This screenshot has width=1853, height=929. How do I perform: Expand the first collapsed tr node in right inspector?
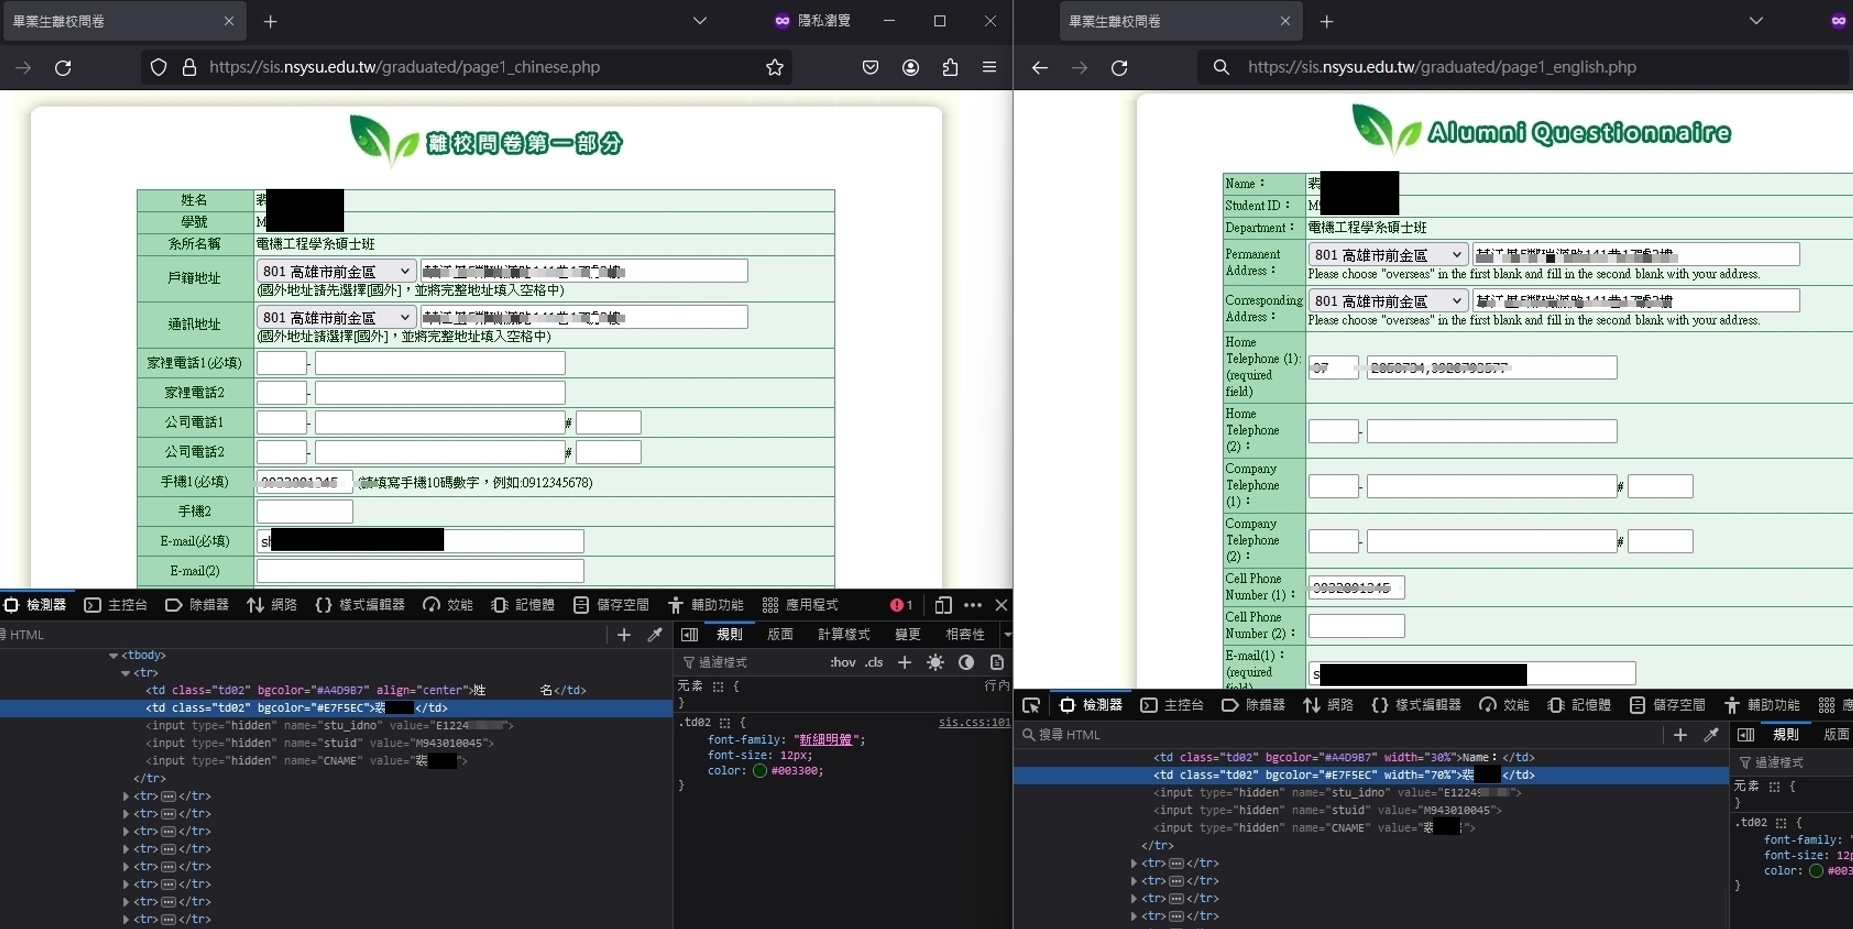[x=1134, y=863]
